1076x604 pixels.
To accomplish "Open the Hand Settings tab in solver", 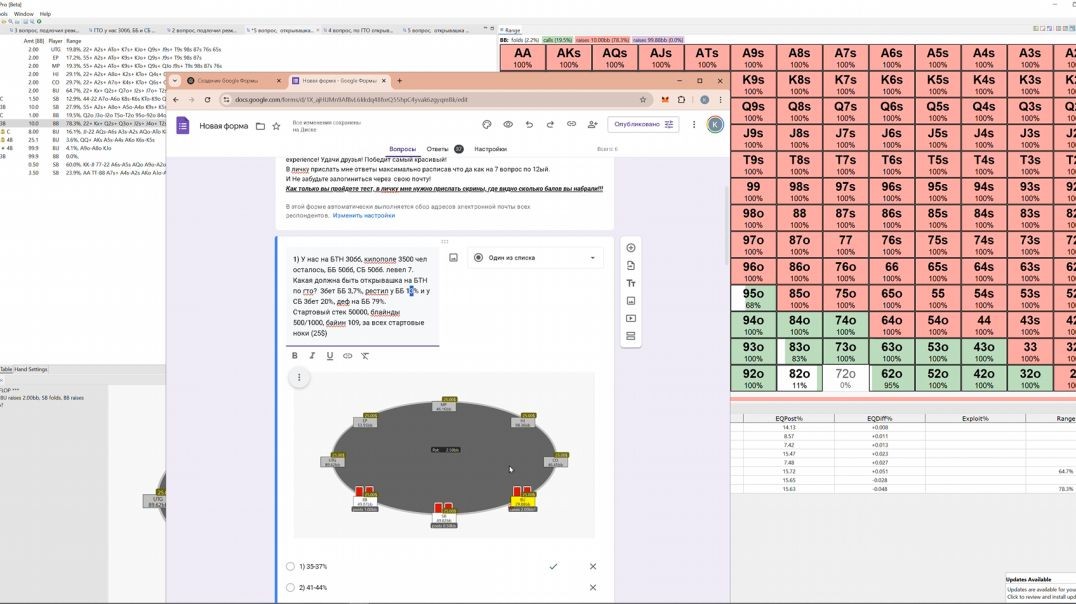I will (31, 369).
